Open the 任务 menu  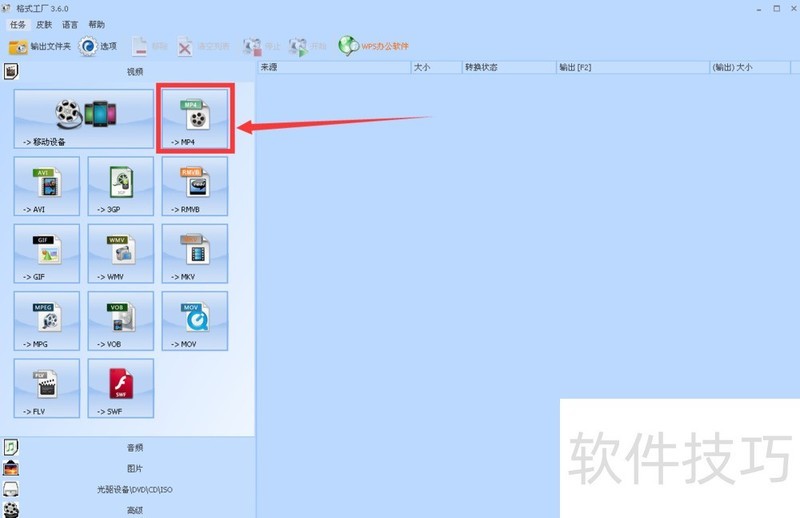coord(18,24)
